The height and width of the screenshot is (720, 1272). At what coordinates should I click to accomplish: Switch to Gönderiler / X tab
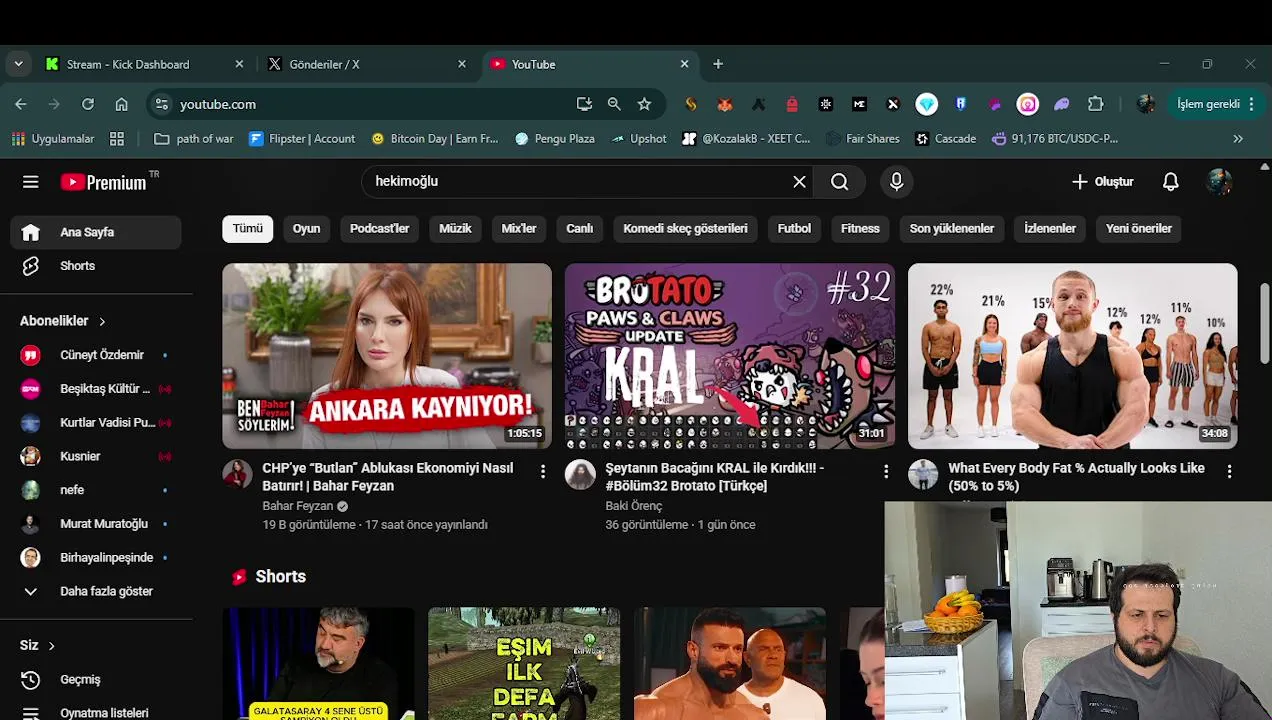coord(367,64)
